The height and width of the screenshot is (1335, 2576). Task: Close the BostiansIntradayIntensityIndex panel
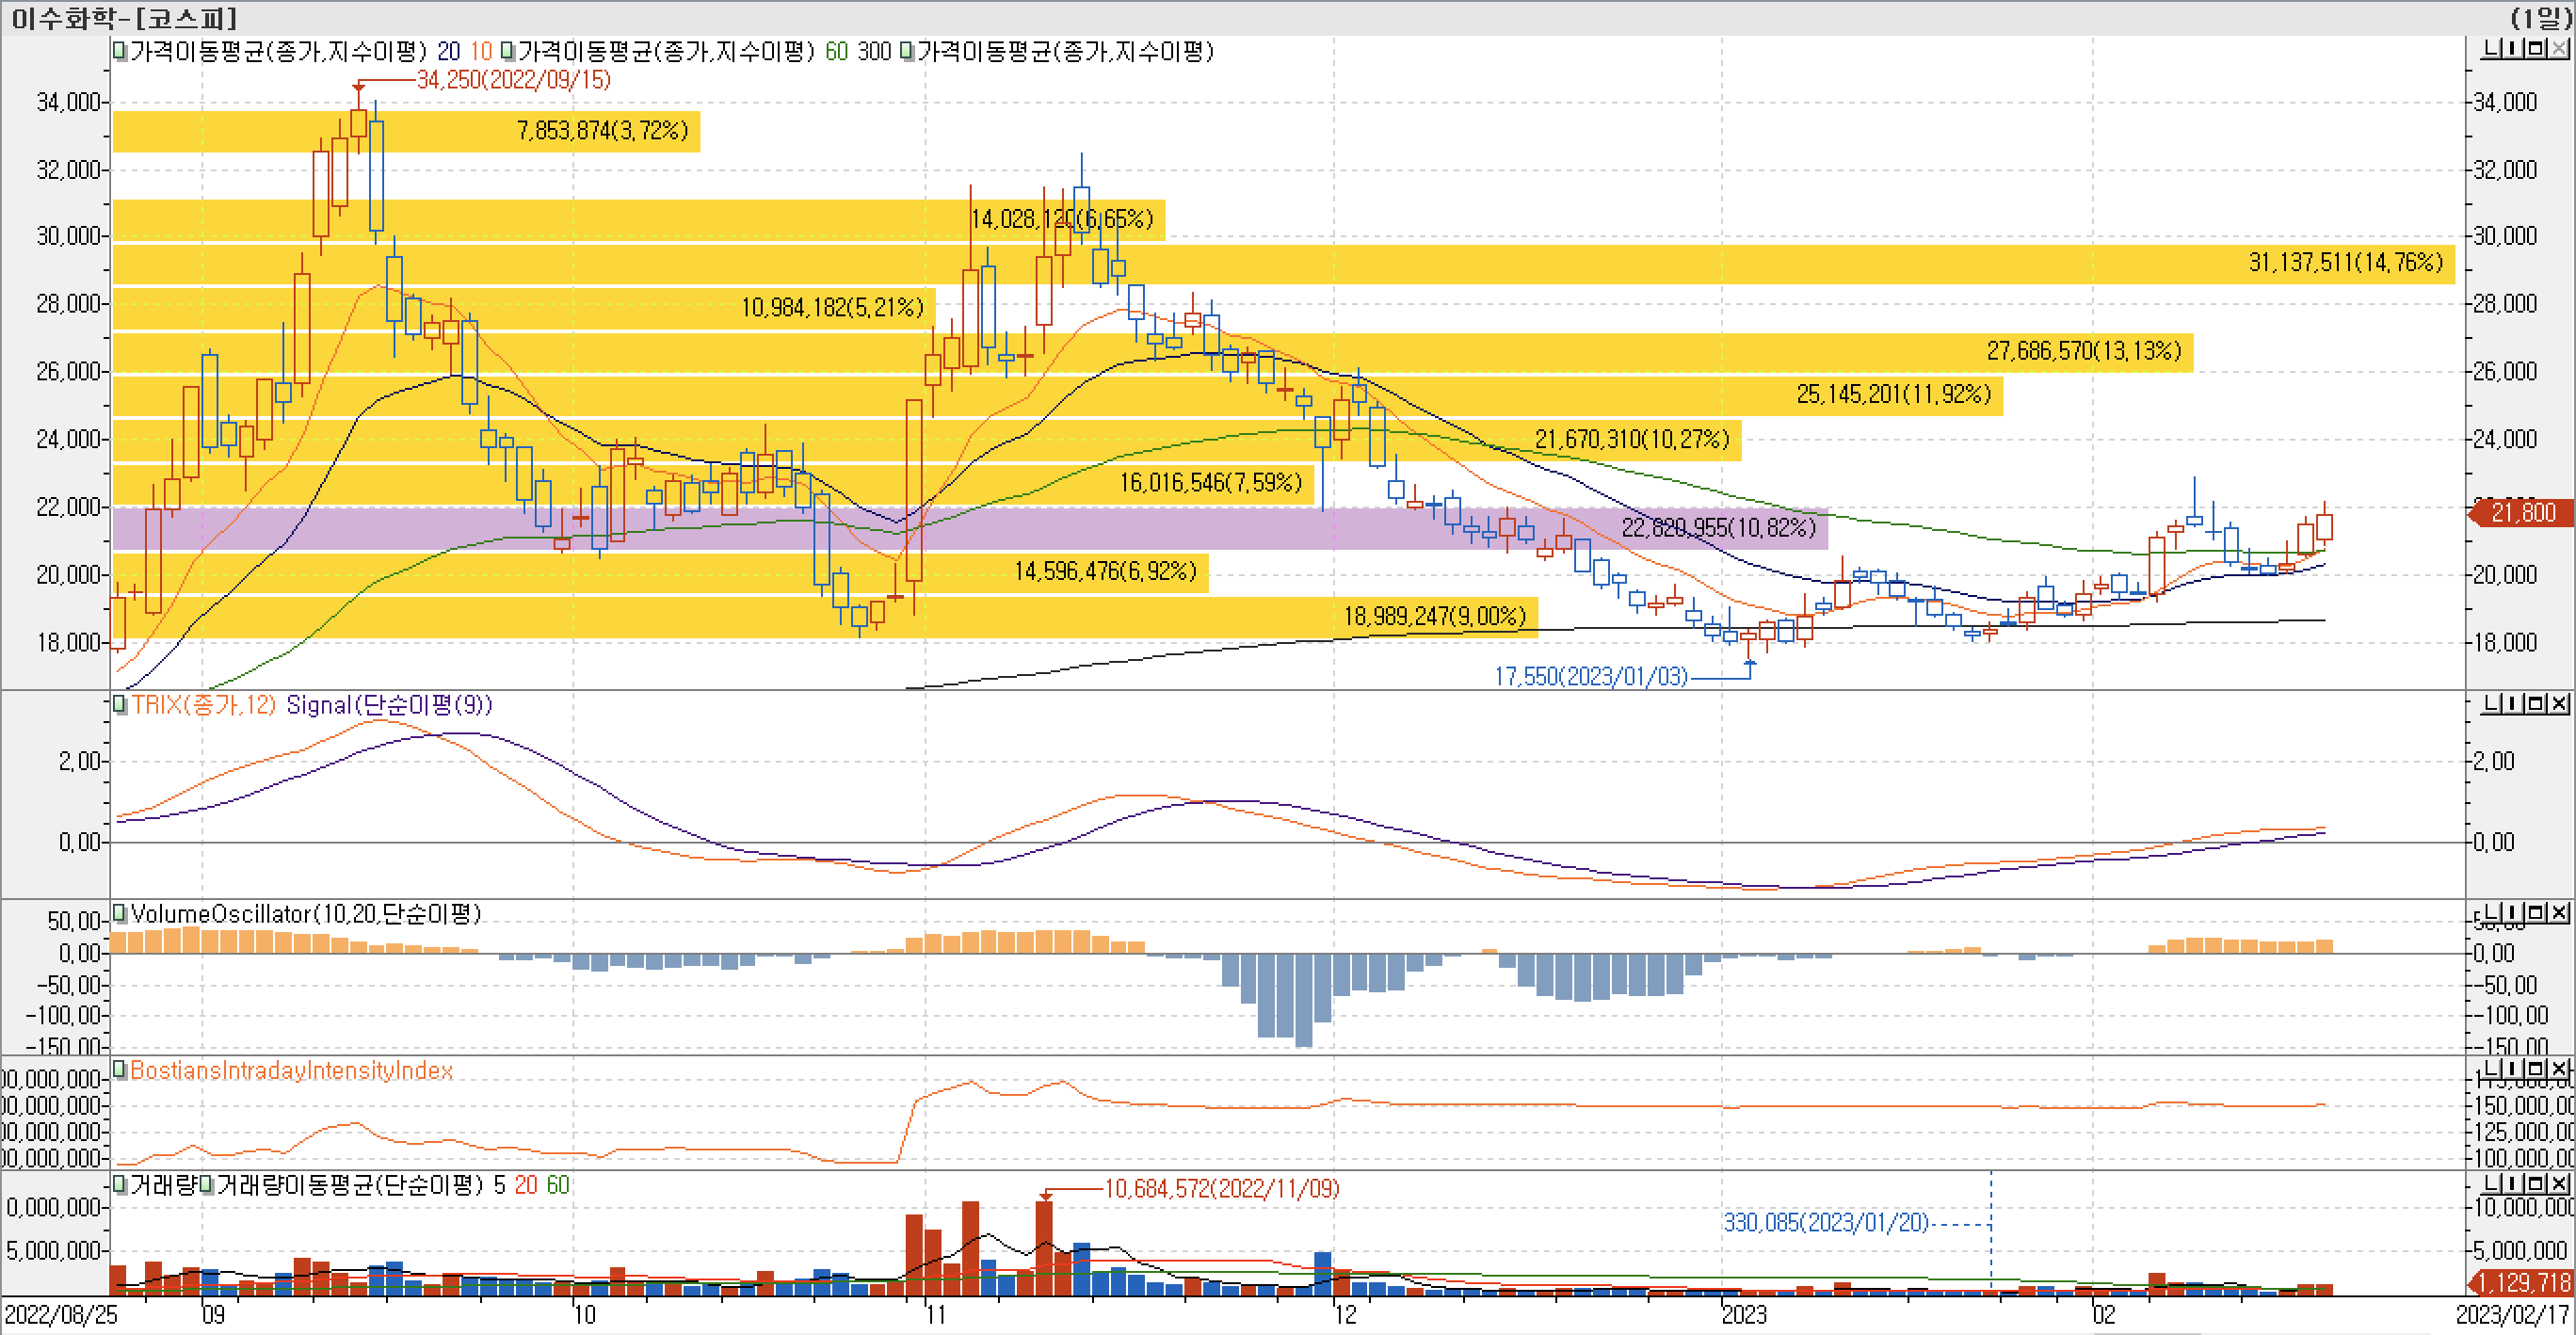click(x=2559, y=1069)
